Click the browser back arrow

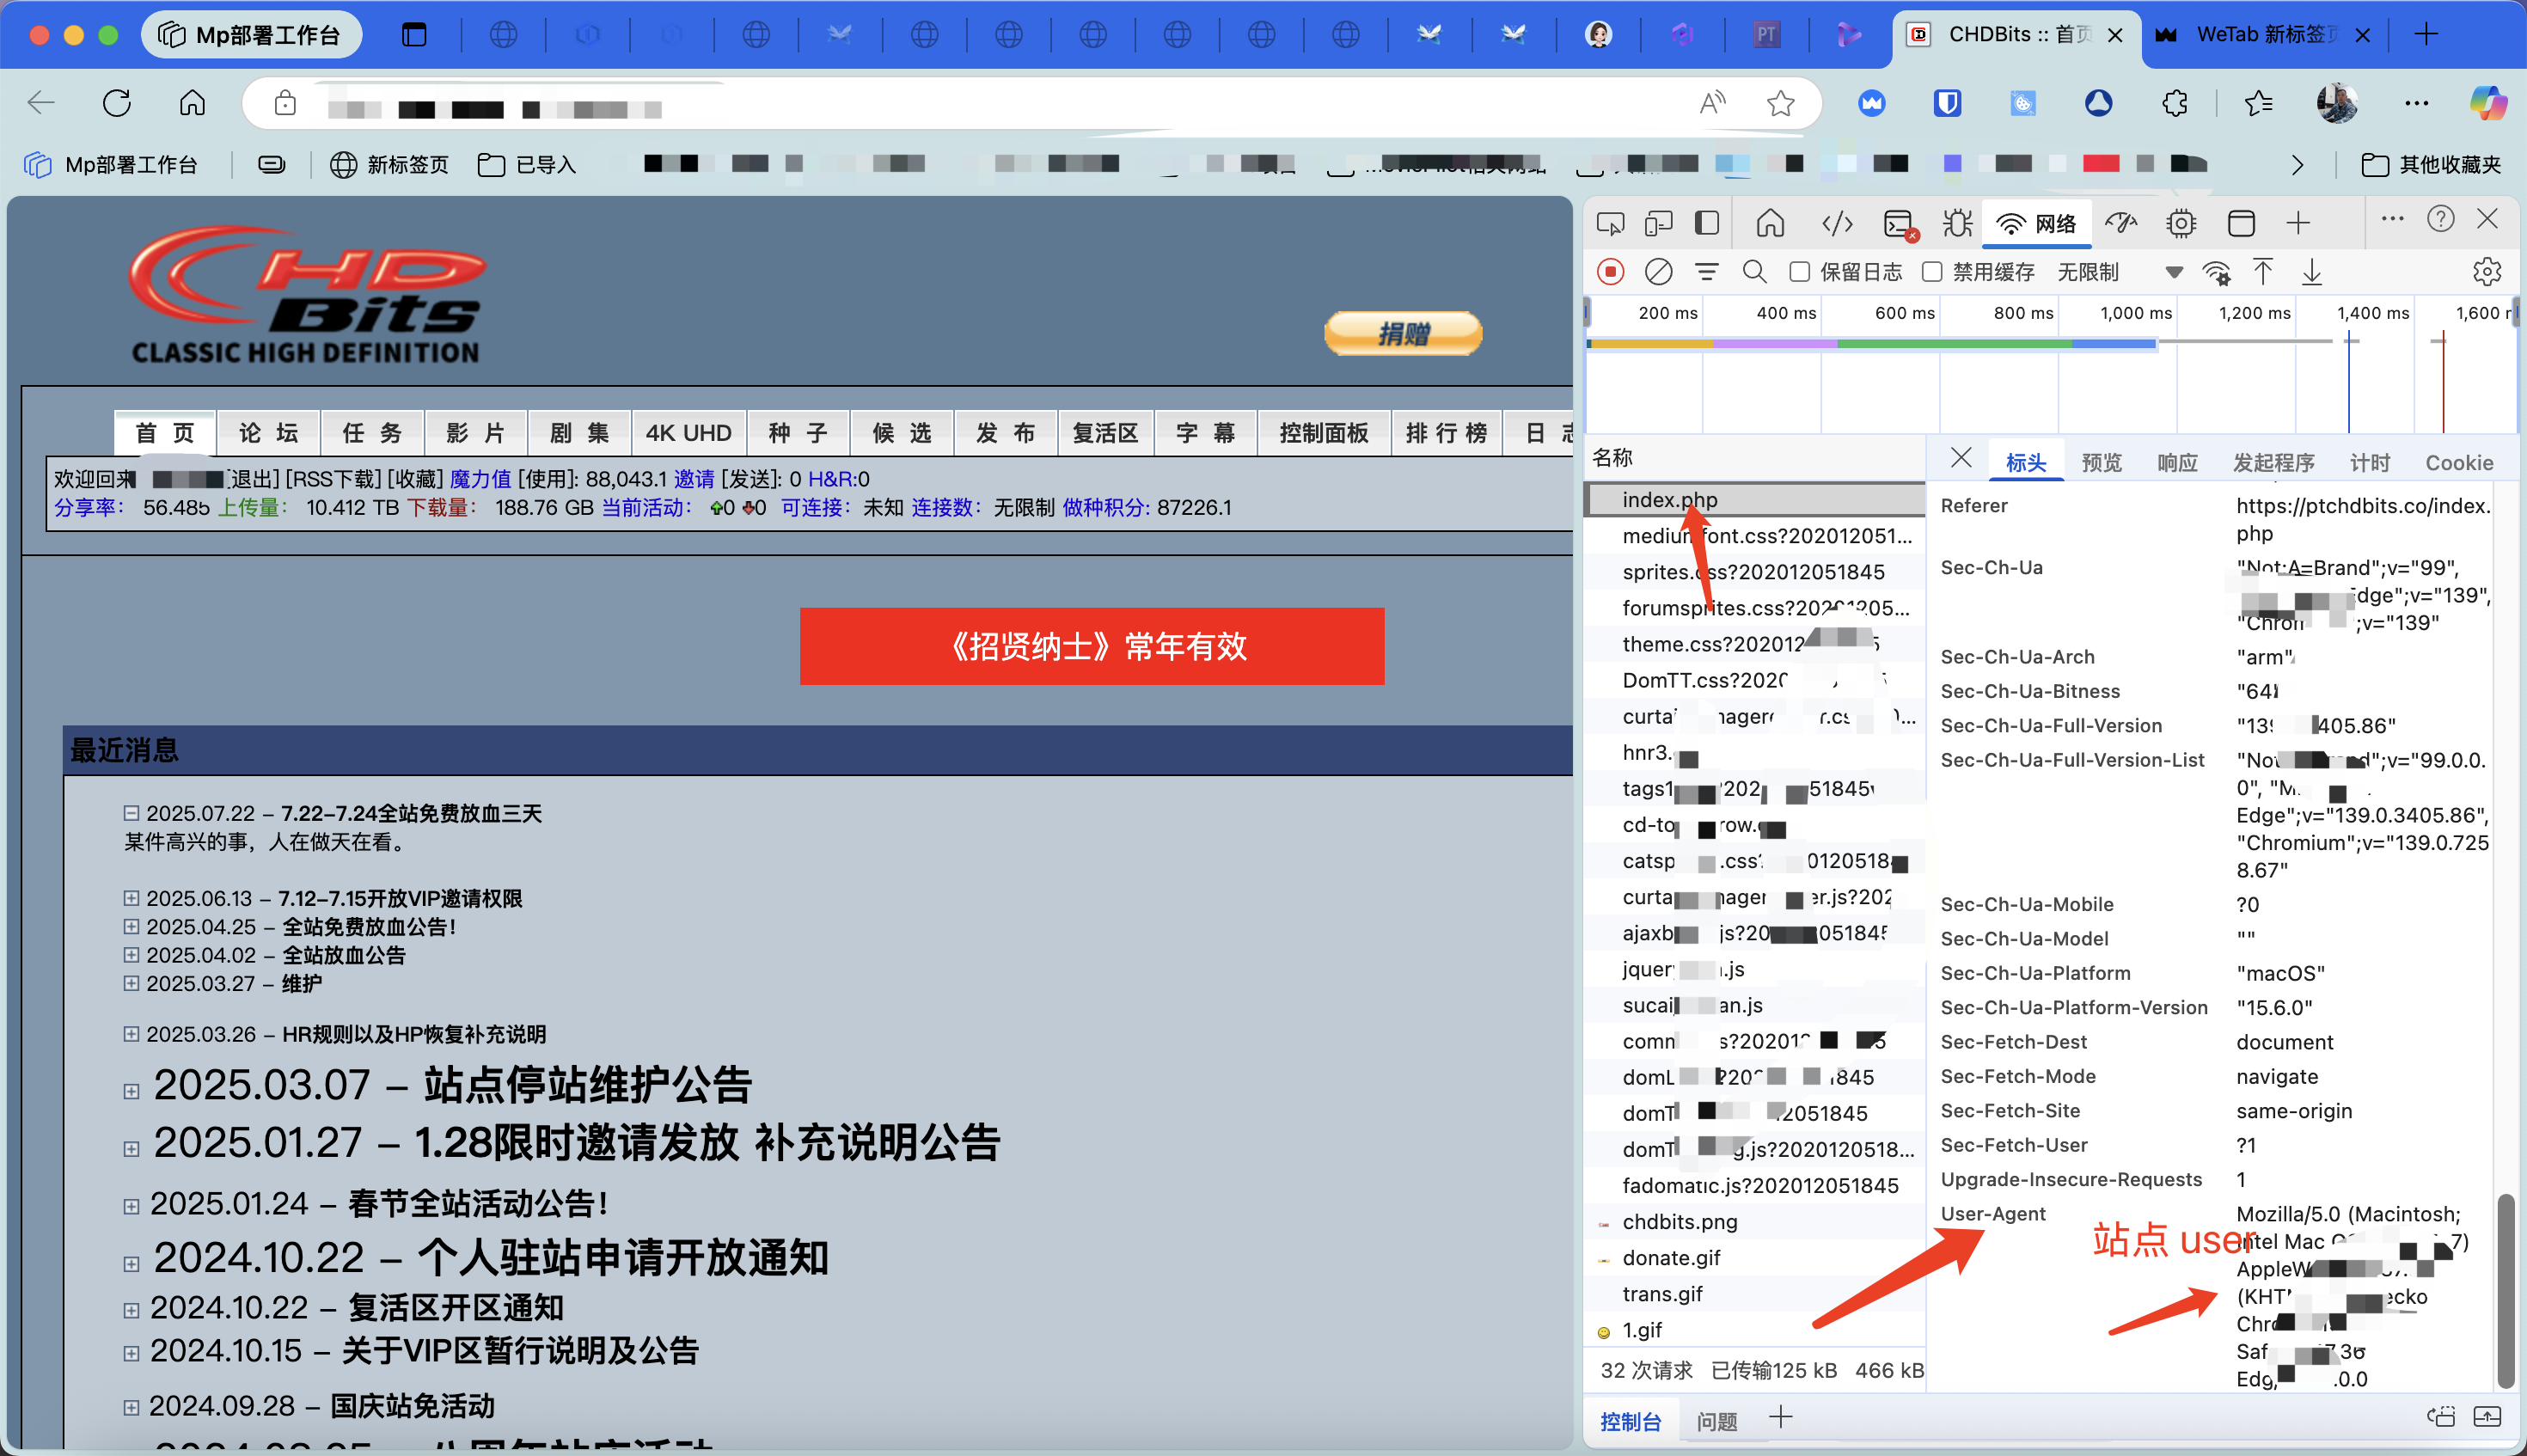click(x=41, y=103)
